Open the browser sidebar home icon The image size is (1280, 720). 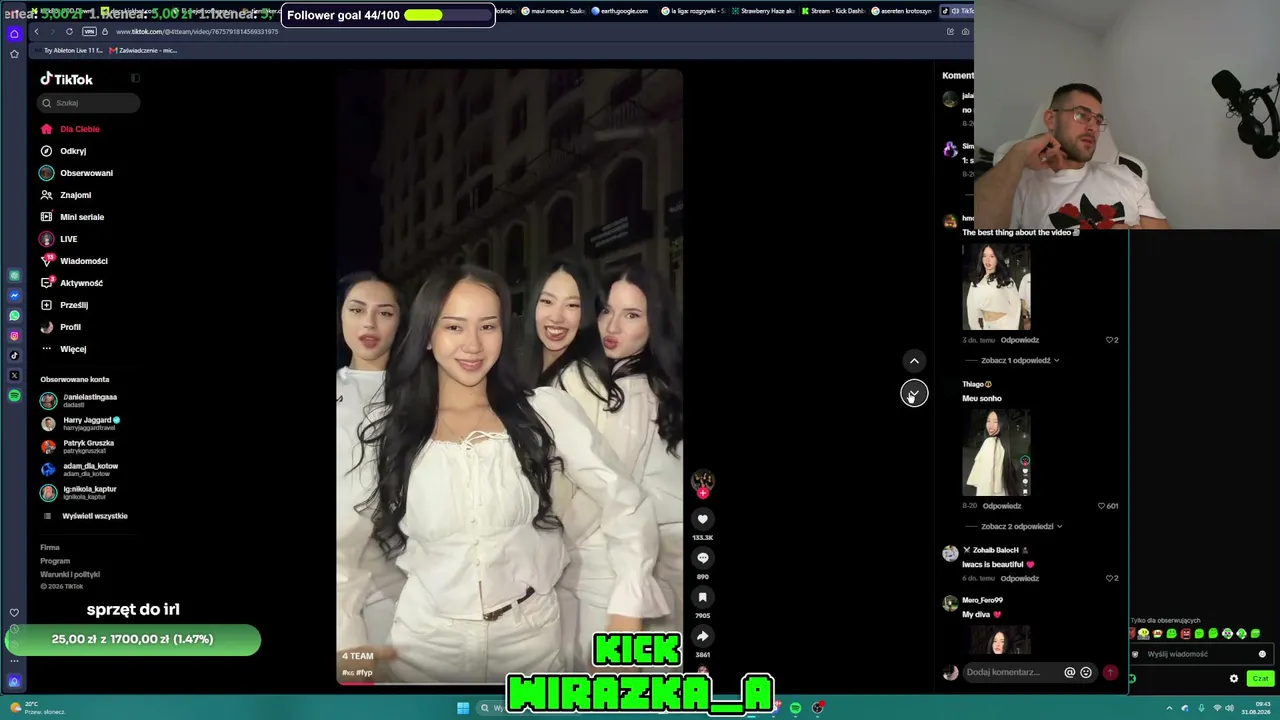(x=14, y=33)
